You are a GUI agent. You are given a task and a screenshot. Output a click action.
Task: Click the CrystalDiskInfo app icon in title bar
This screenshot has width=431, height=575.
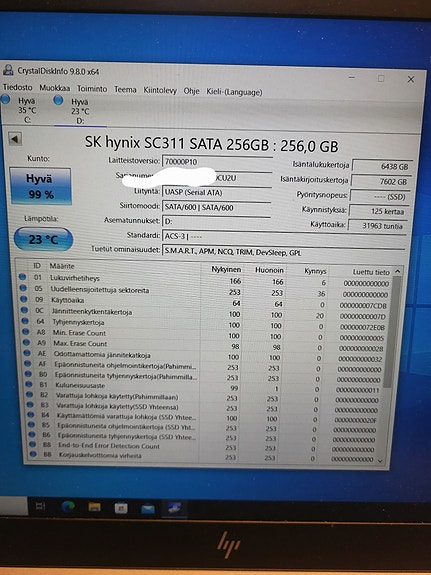pyautogui.click(x=8, y=69)
